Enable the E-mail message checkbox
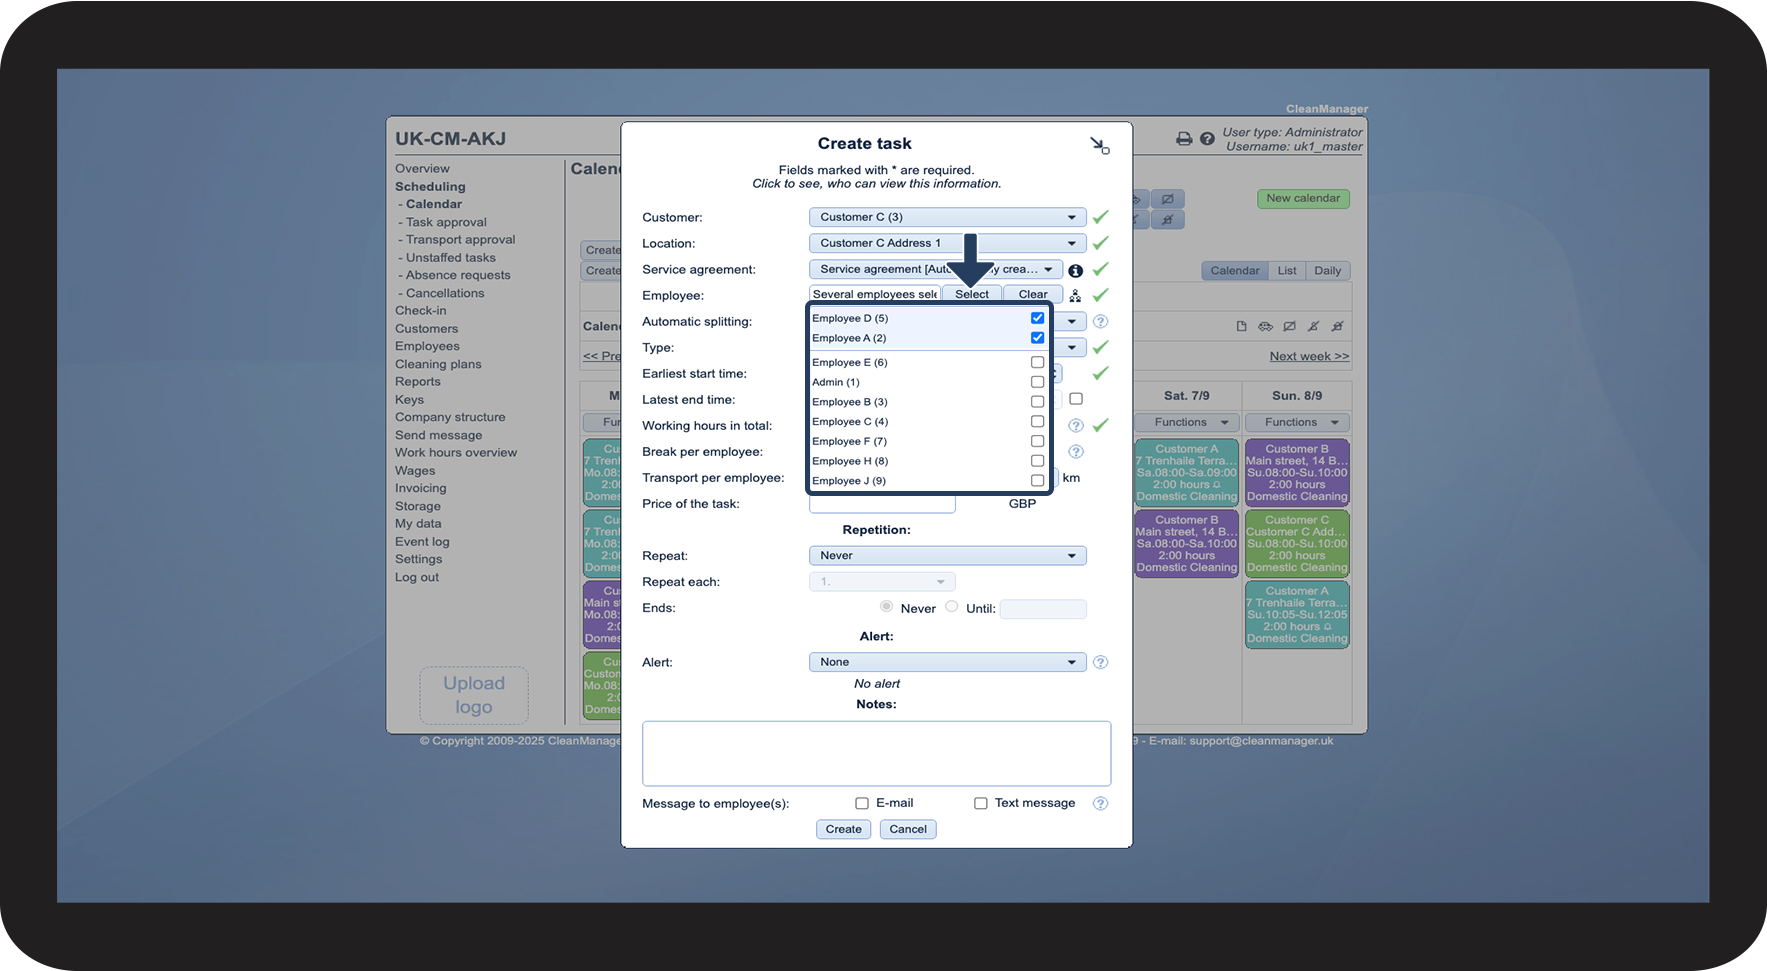The image size is (1767, 971). pyautogui.click(x=862, y=803)
